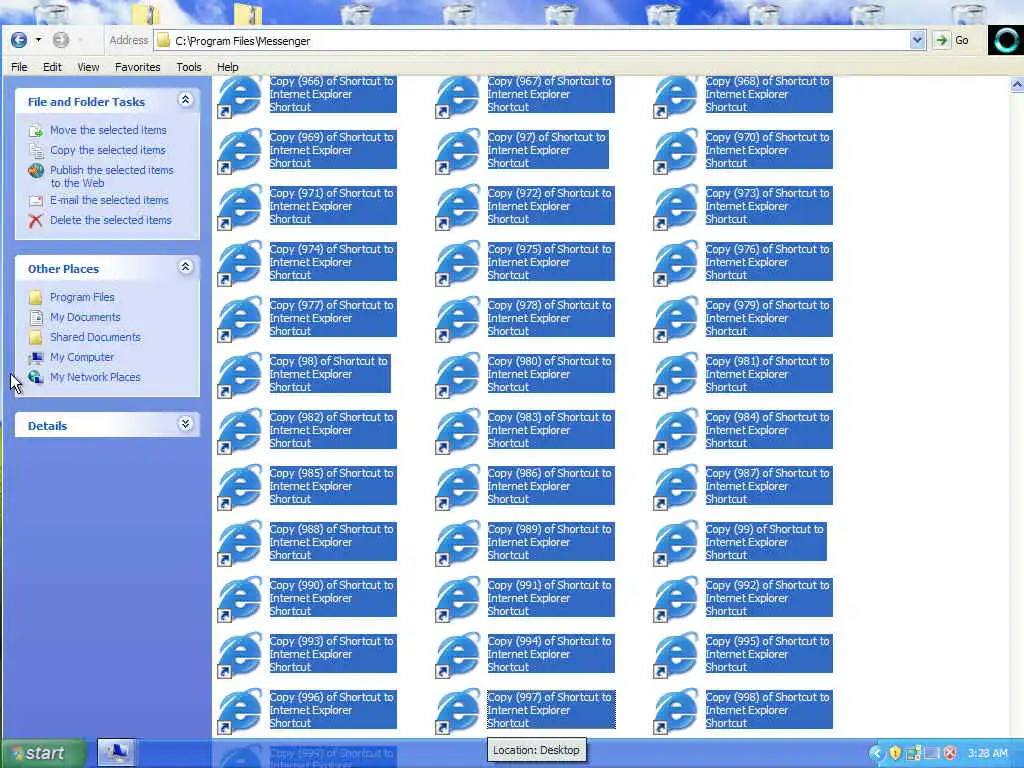
Task: Open the File menu
Action: coord(19,67)
